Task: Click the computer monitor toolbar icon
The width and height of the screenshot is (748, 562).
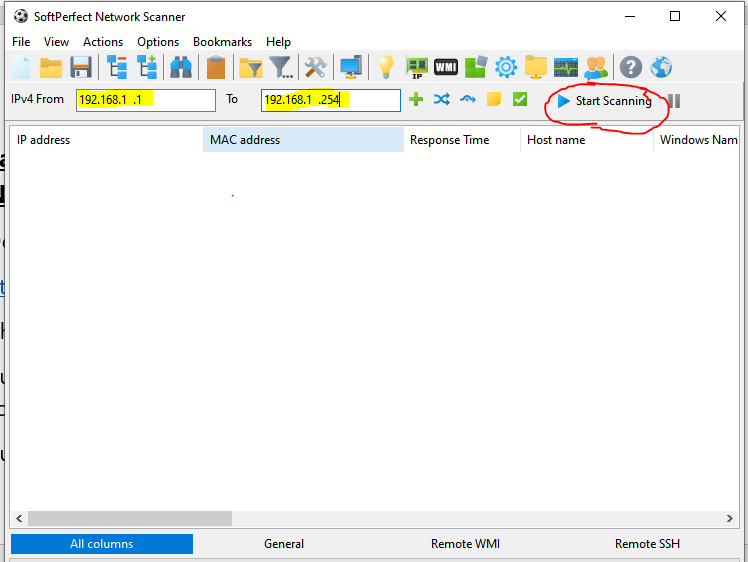Action: click(x=351, y=67)
